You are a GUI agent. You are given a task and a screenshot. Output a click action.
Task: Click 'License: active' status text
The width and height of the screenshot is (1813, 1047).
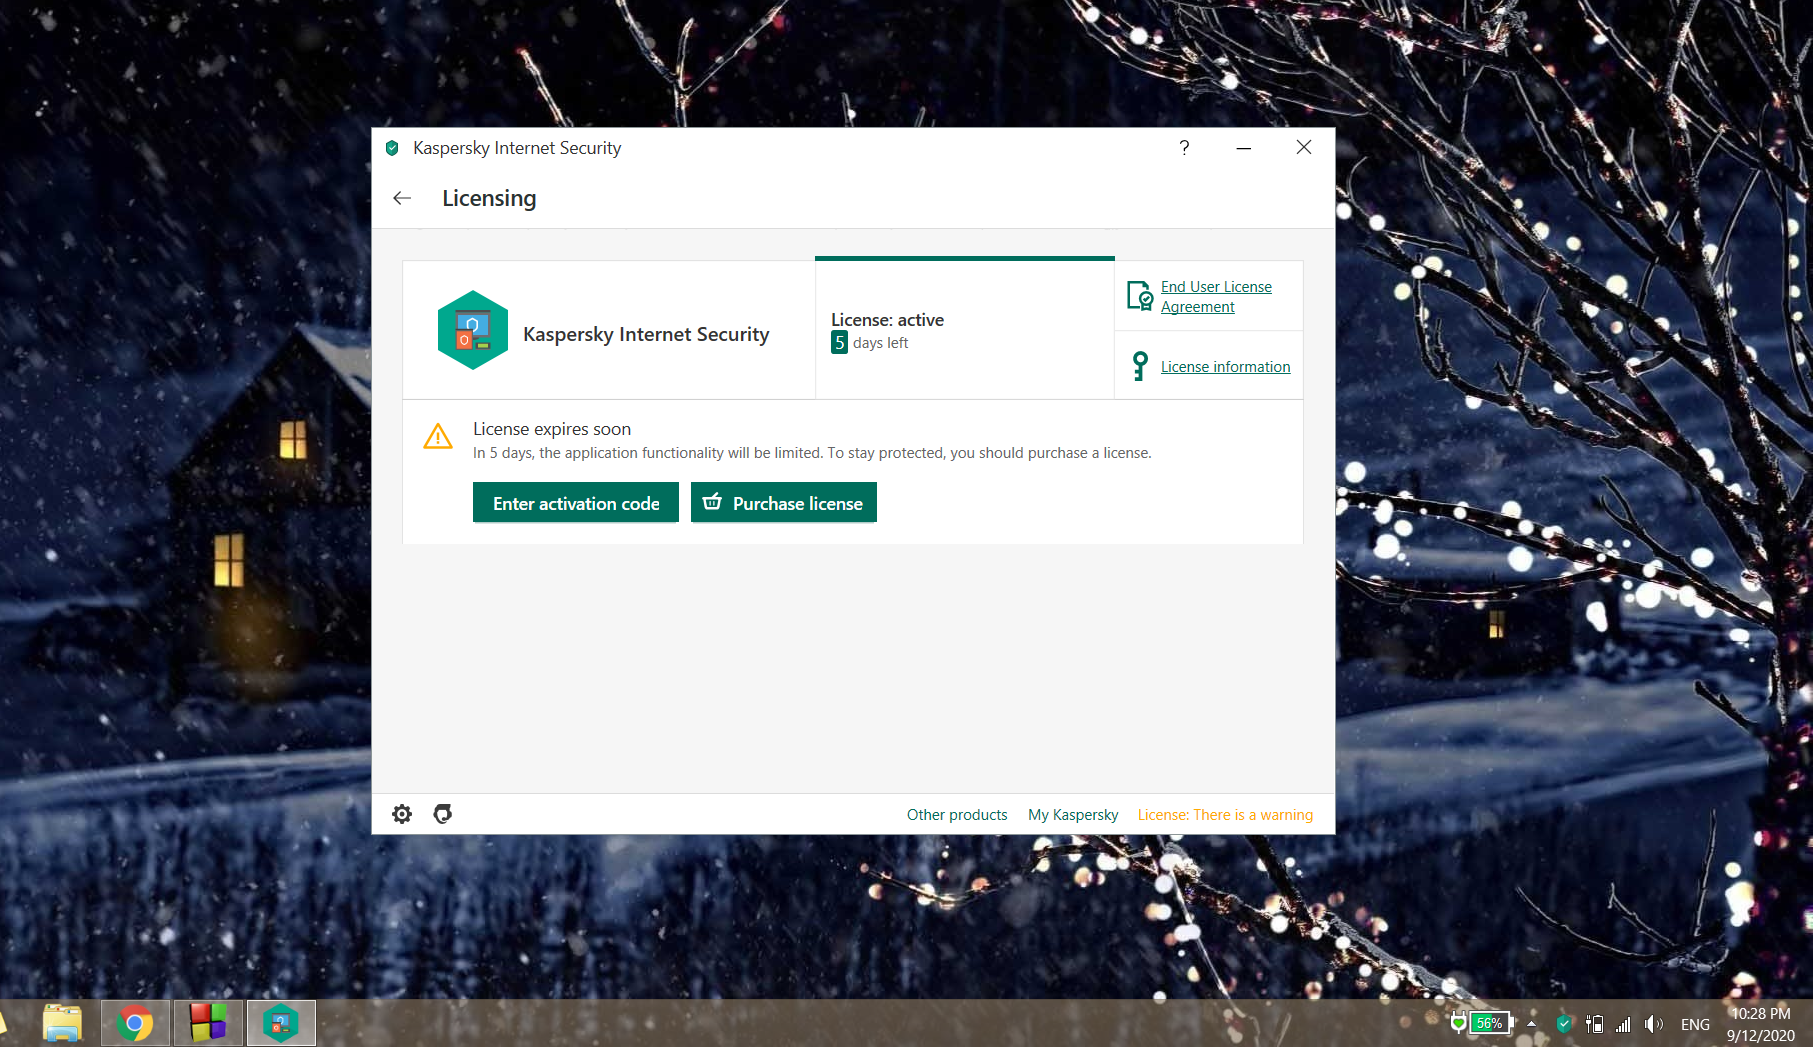coord(887,320)
